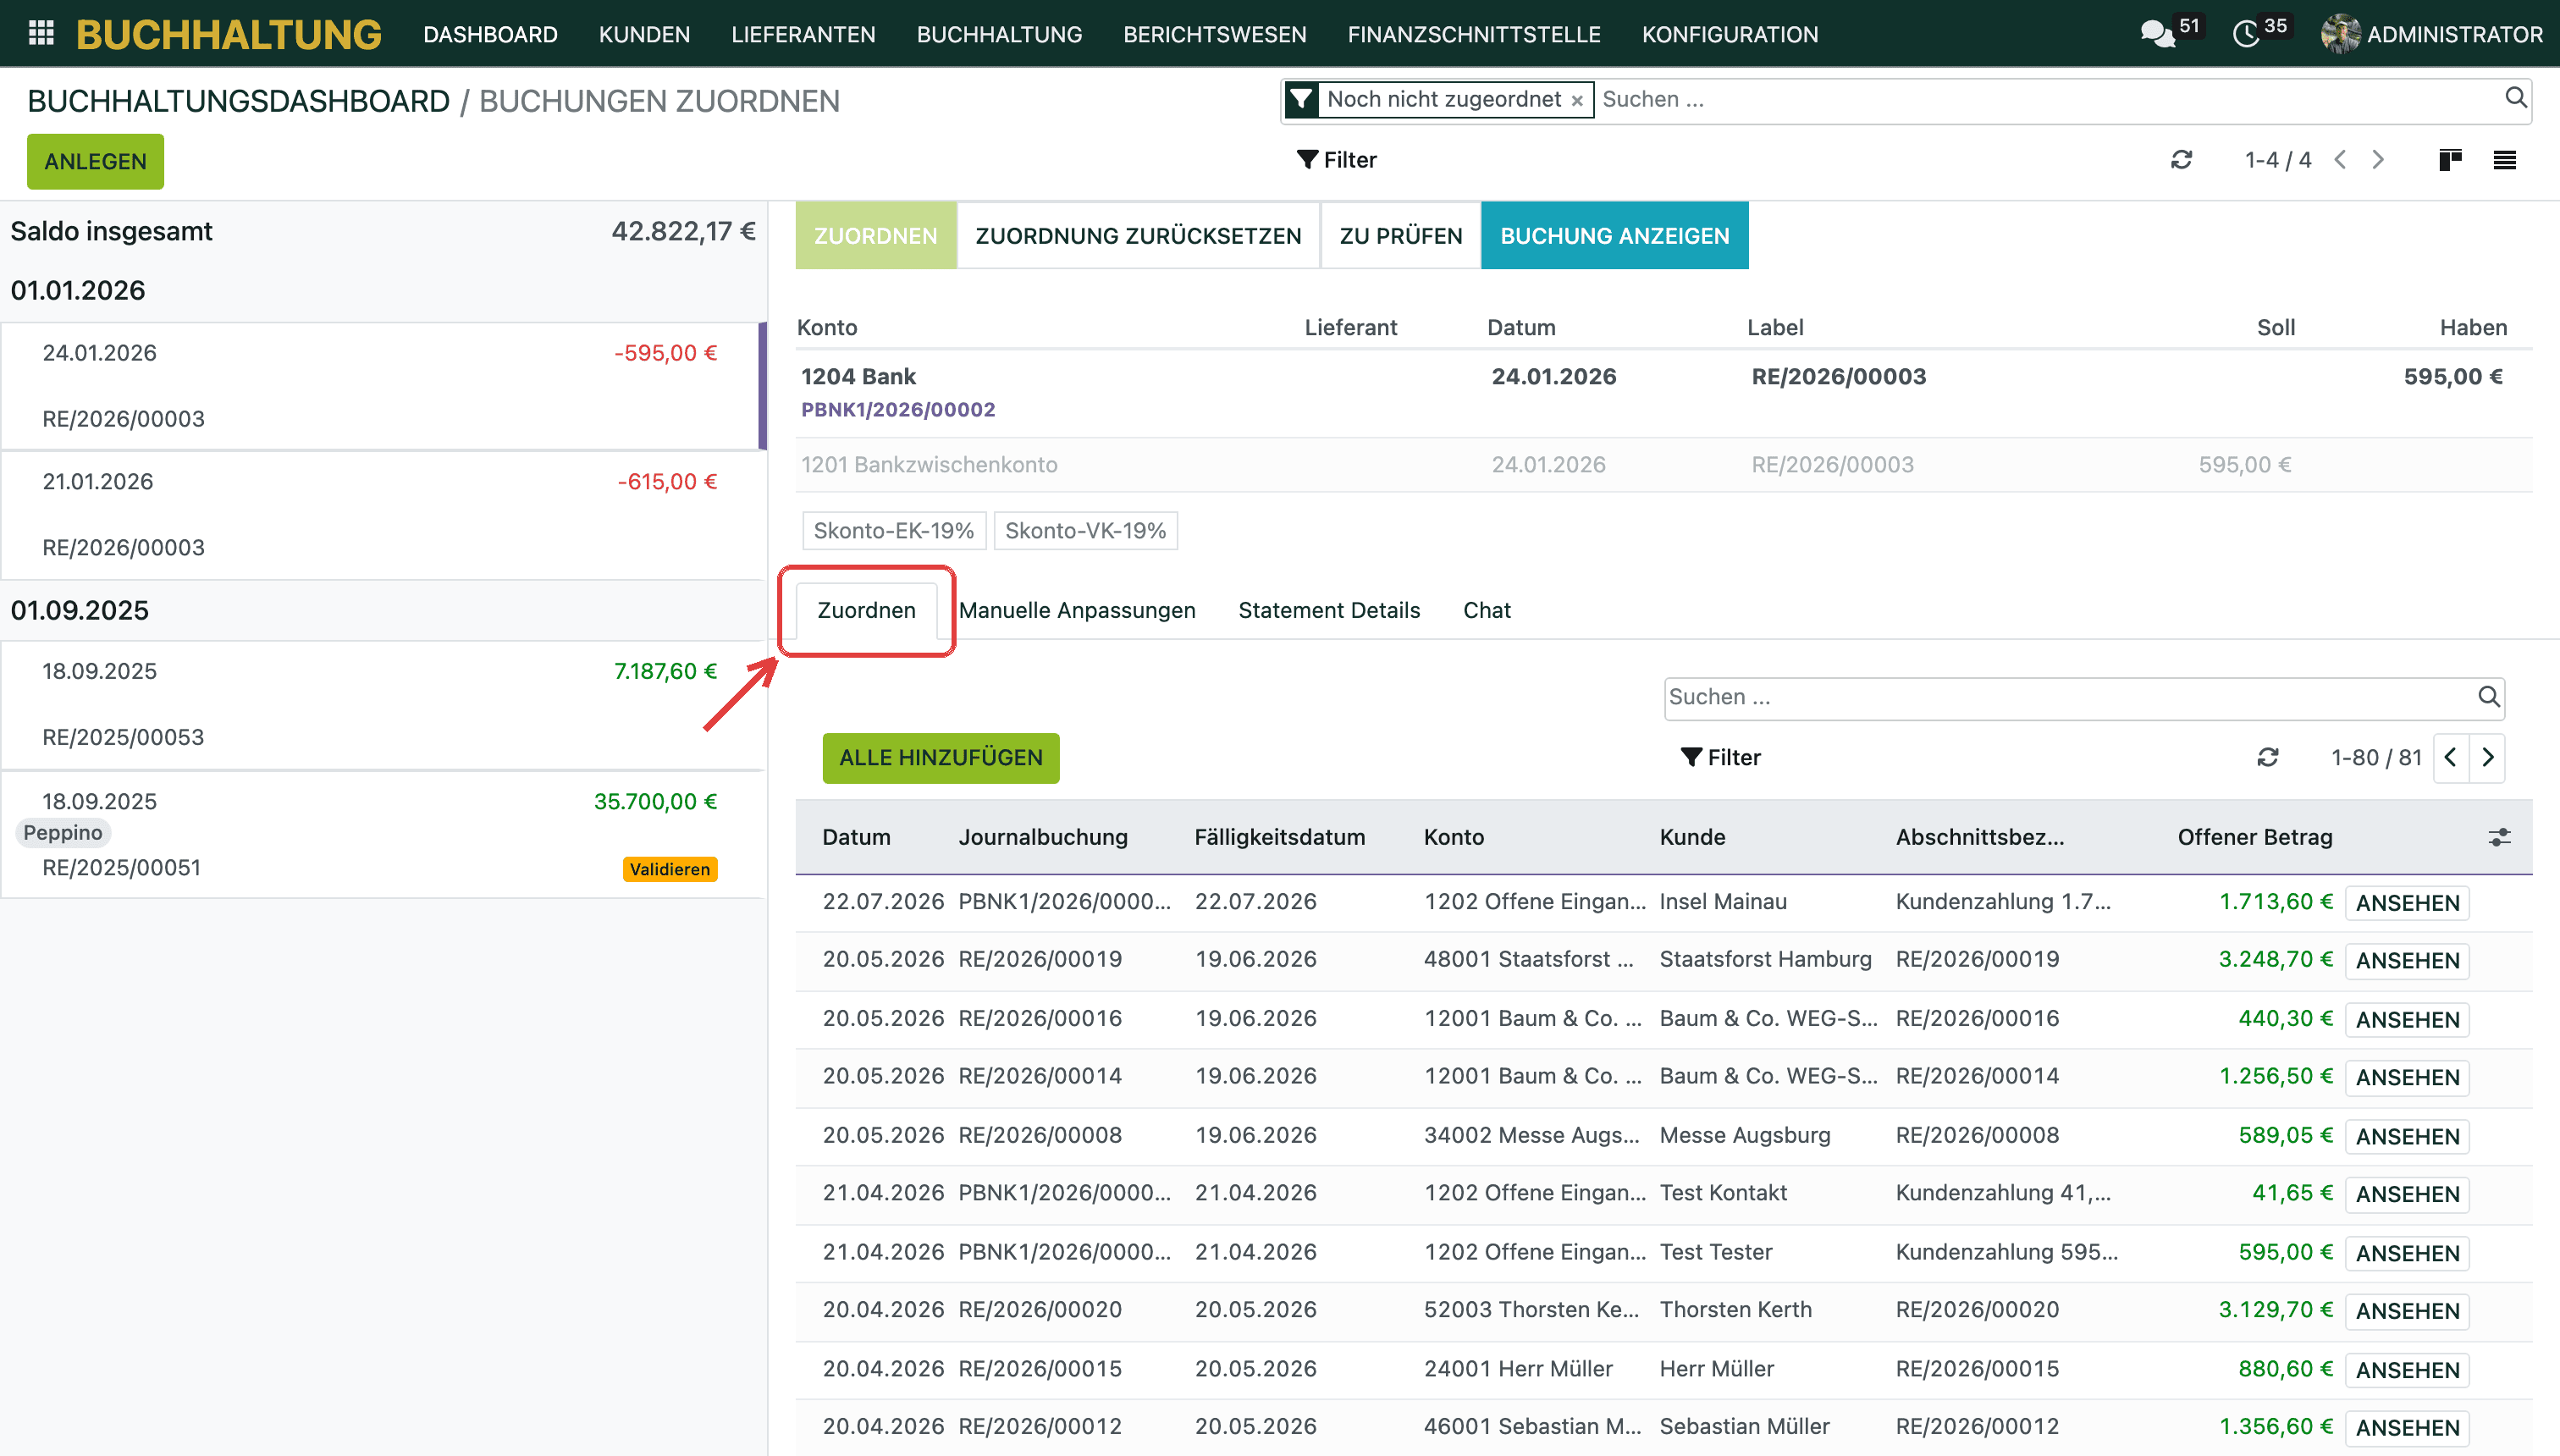Switch to Statement Details tab

point(1329,610)
